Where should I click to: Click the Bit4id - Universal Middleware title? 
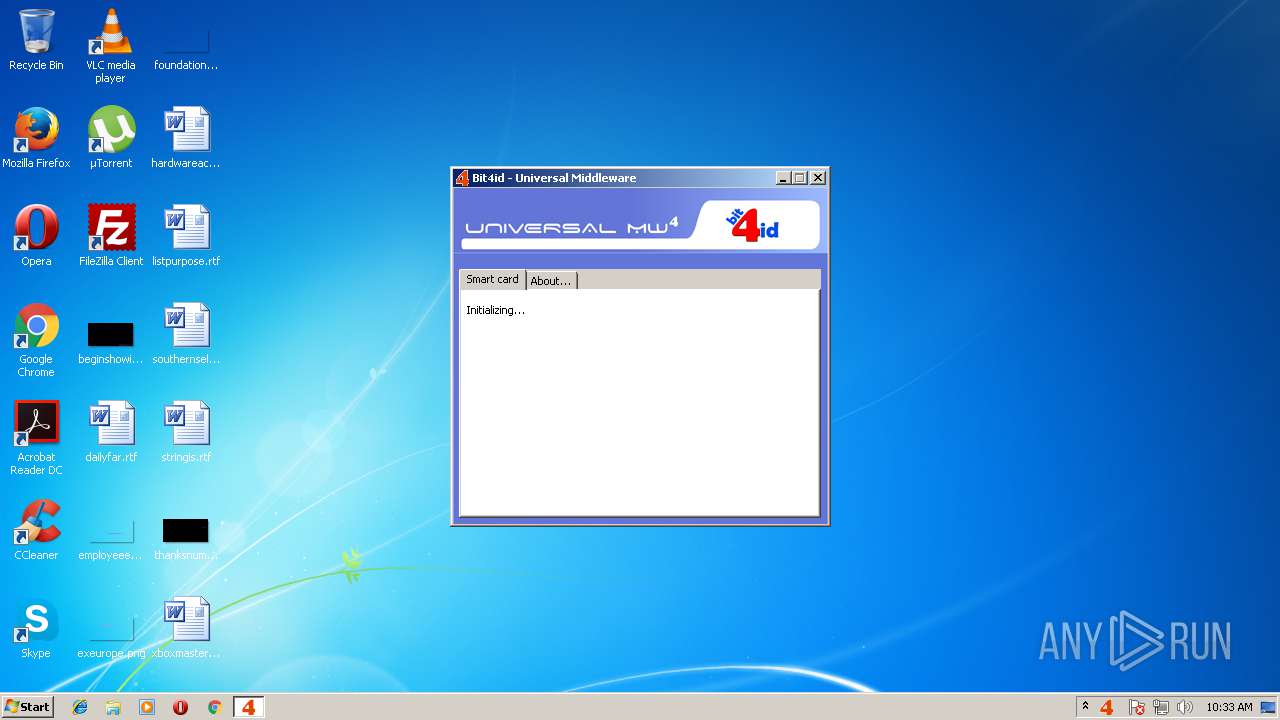point(554,178)
